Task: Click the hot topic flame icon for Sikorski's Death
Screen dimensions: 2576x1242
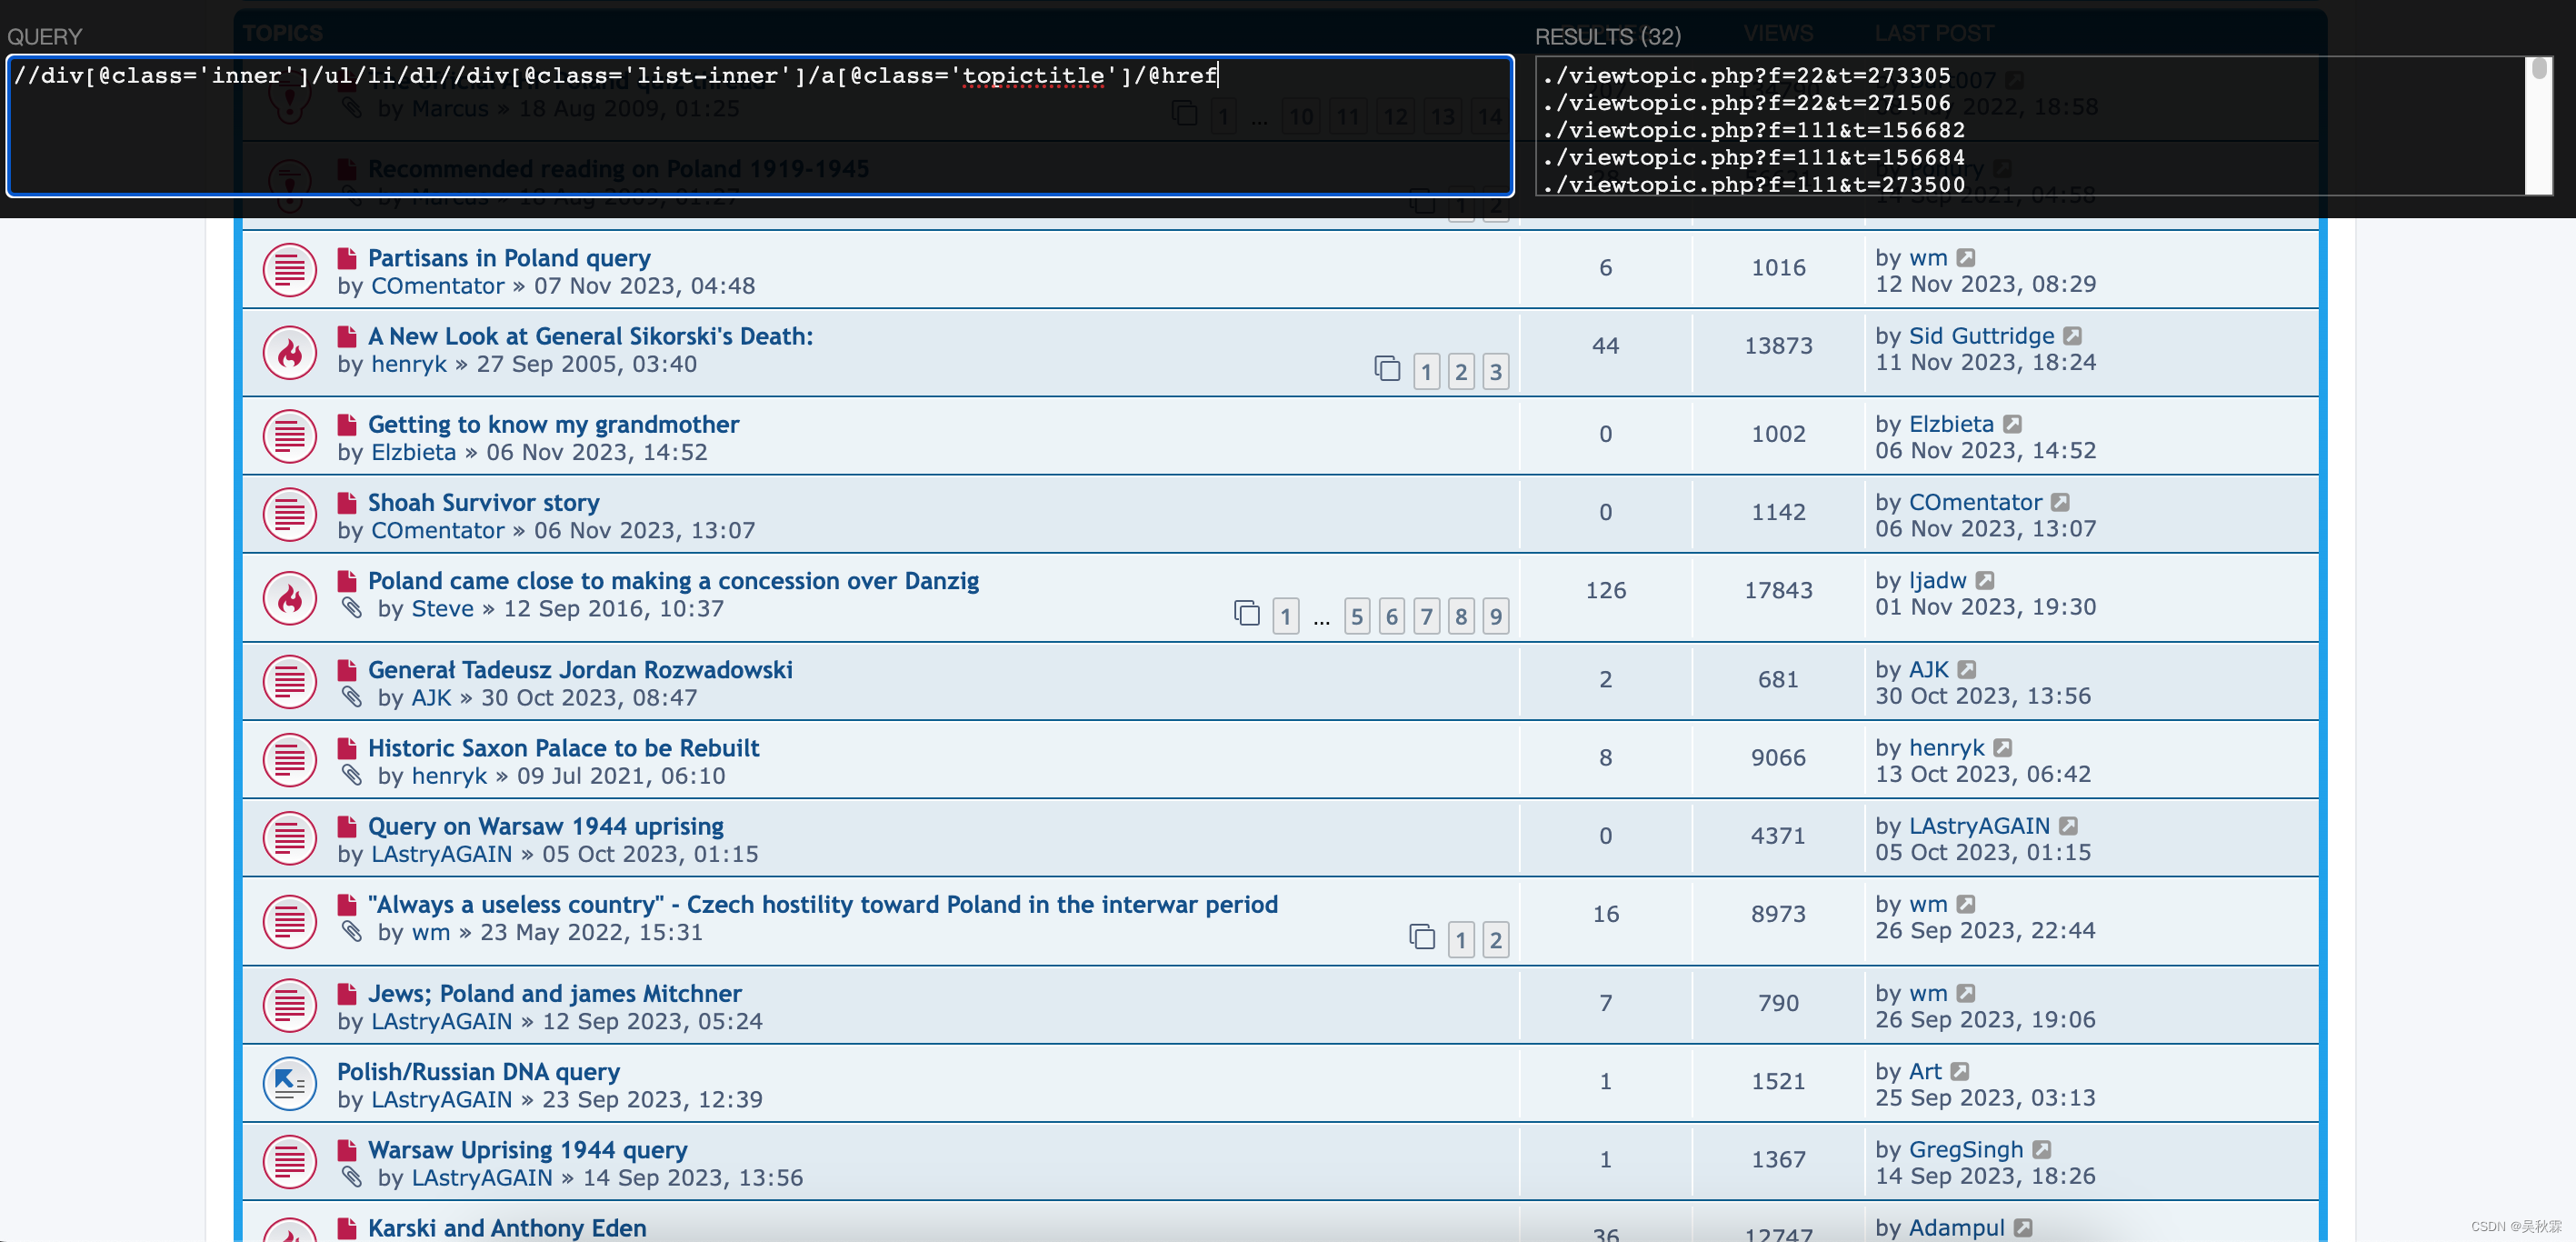Action: (290, 353)
